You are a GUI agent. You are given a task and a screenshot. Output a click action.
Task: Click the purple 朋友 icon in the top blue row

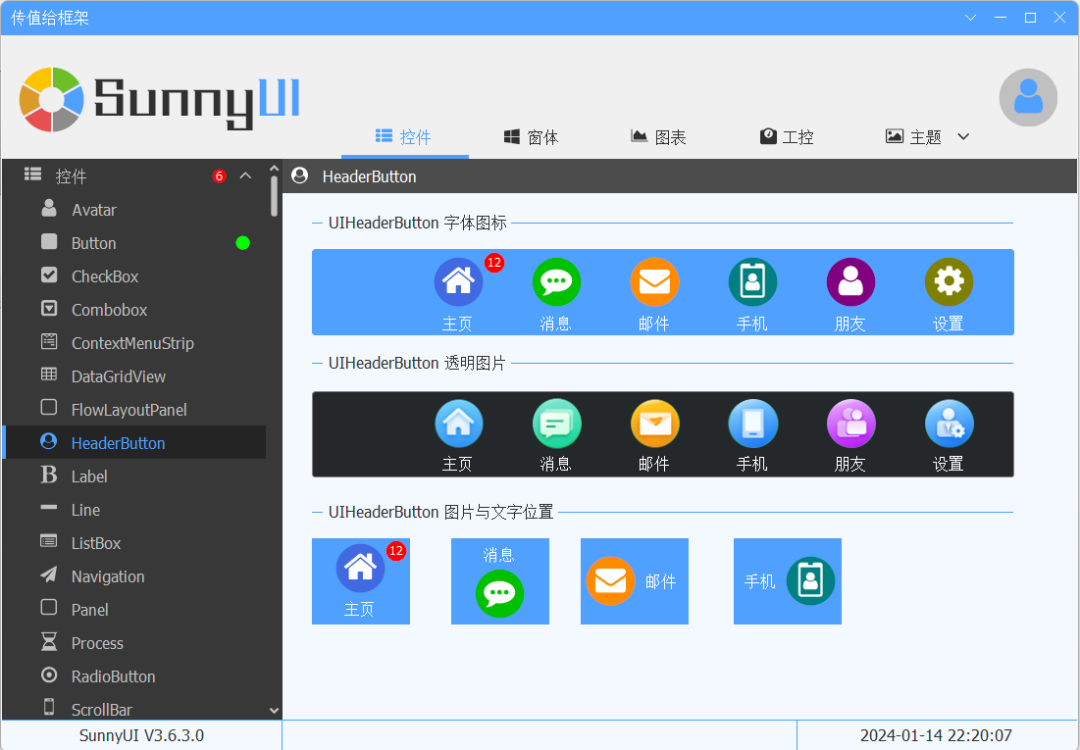coord(850,282)
